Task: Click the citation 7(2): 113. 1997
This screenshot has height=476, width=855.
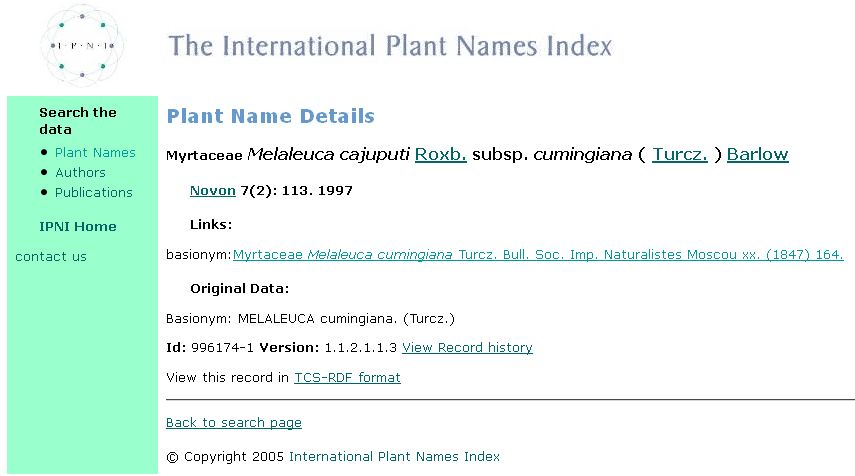Action: 297,191
